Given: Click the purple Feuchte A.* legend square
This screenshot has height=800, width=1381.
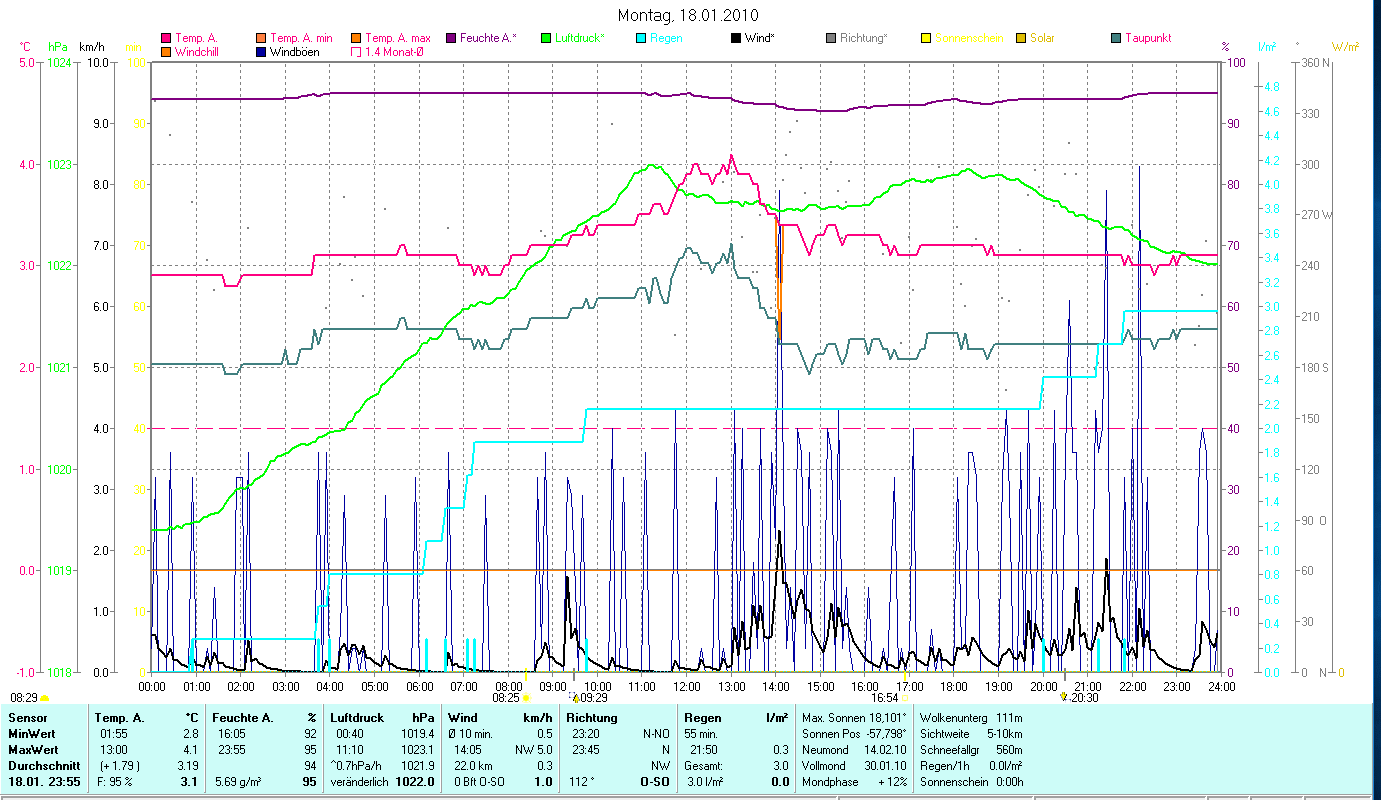Looking at the screenshot, I should pyautogui.click(x=451, y=38).
